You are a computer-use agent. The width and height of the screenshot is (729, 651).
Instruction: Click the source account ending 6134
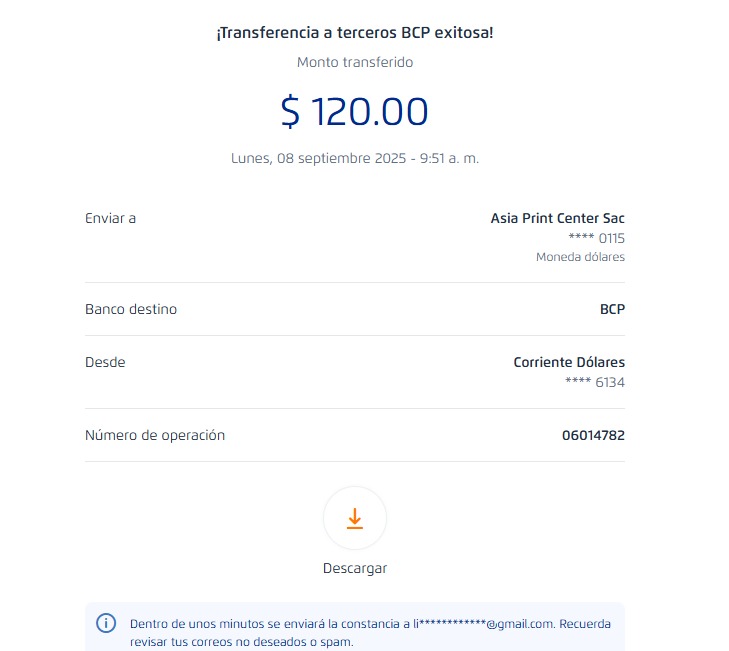(596, 381)
